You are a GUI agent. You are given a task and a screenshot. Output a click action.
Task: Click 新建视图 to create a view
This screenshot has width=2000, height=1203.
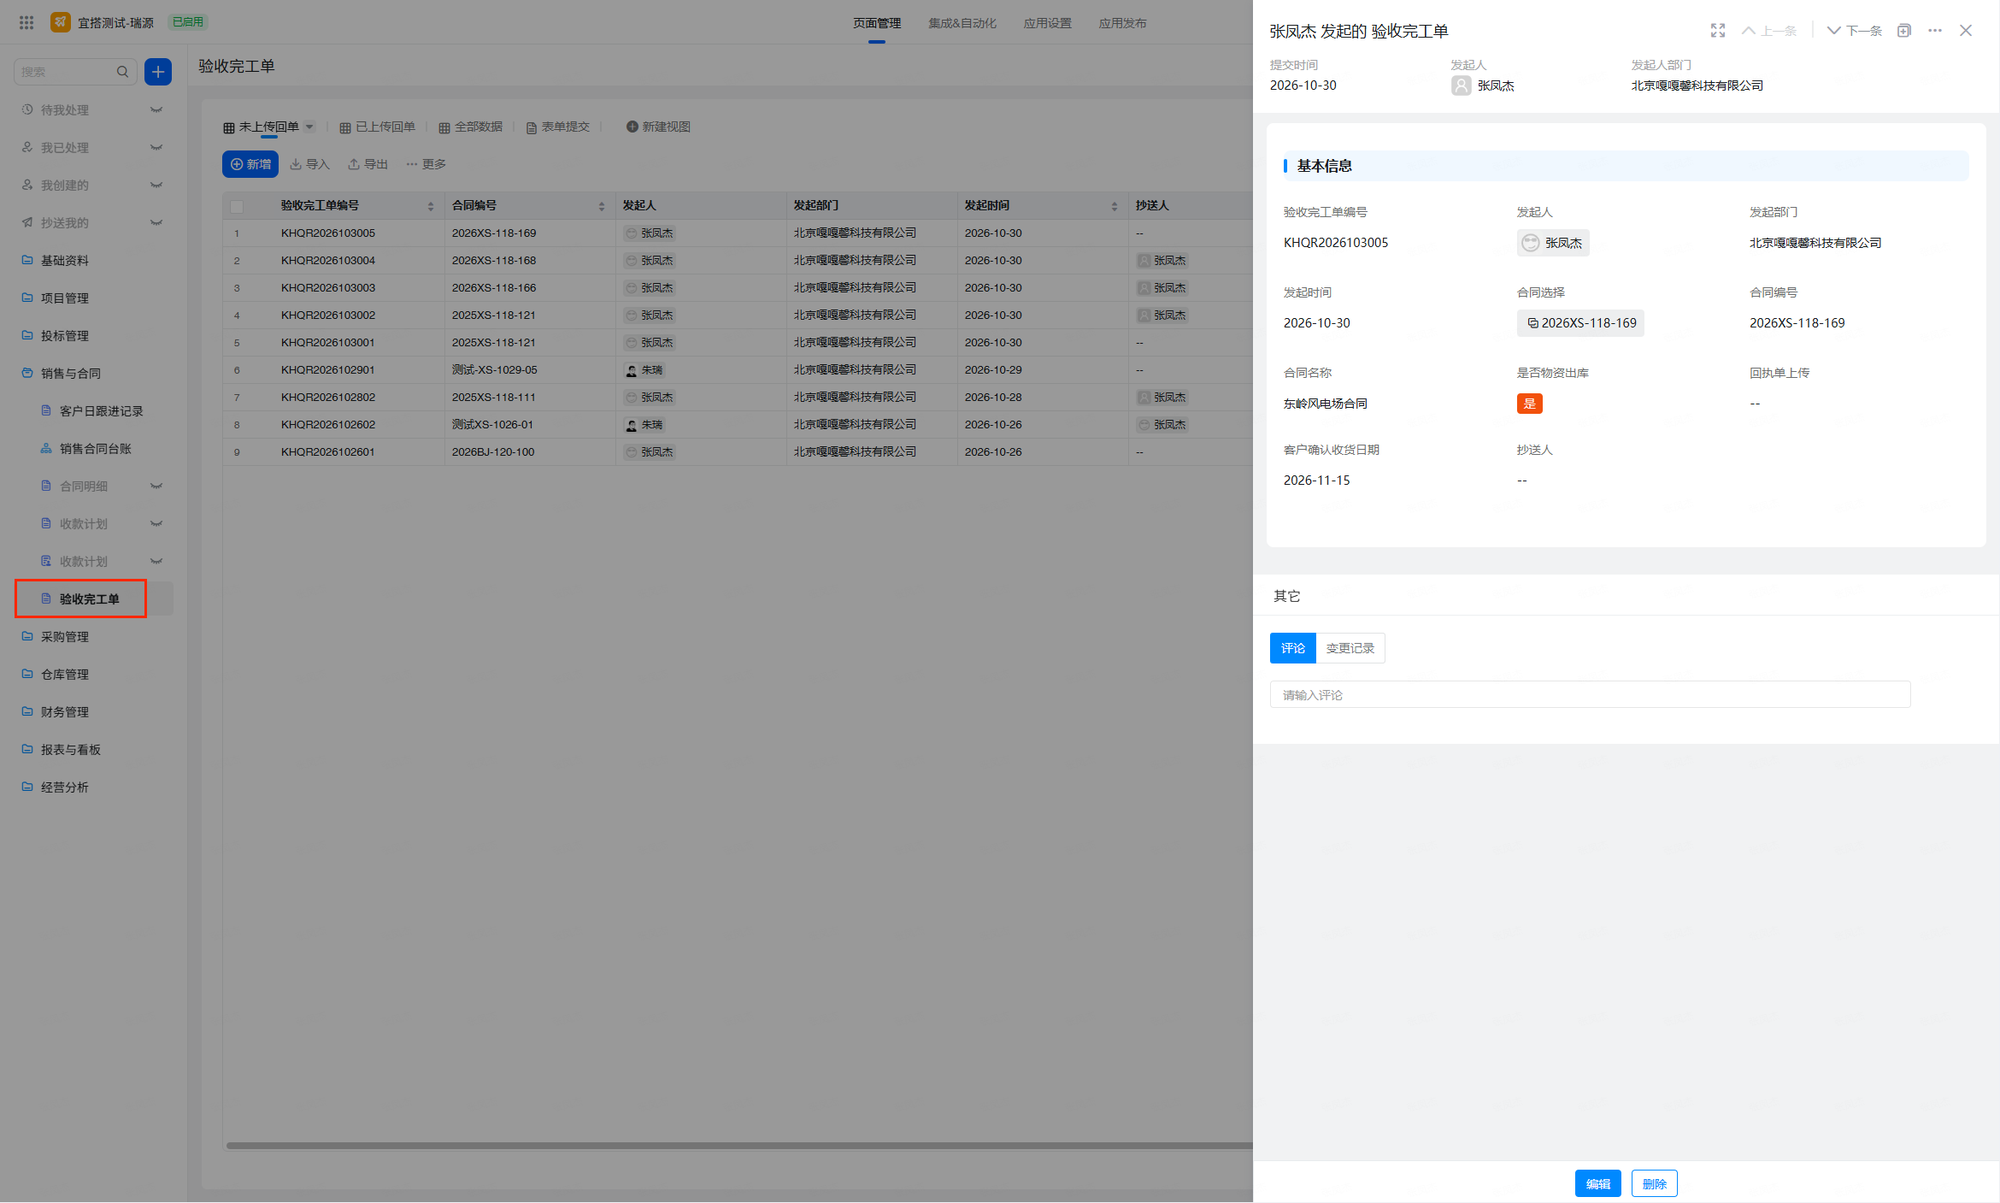[658, 127]
